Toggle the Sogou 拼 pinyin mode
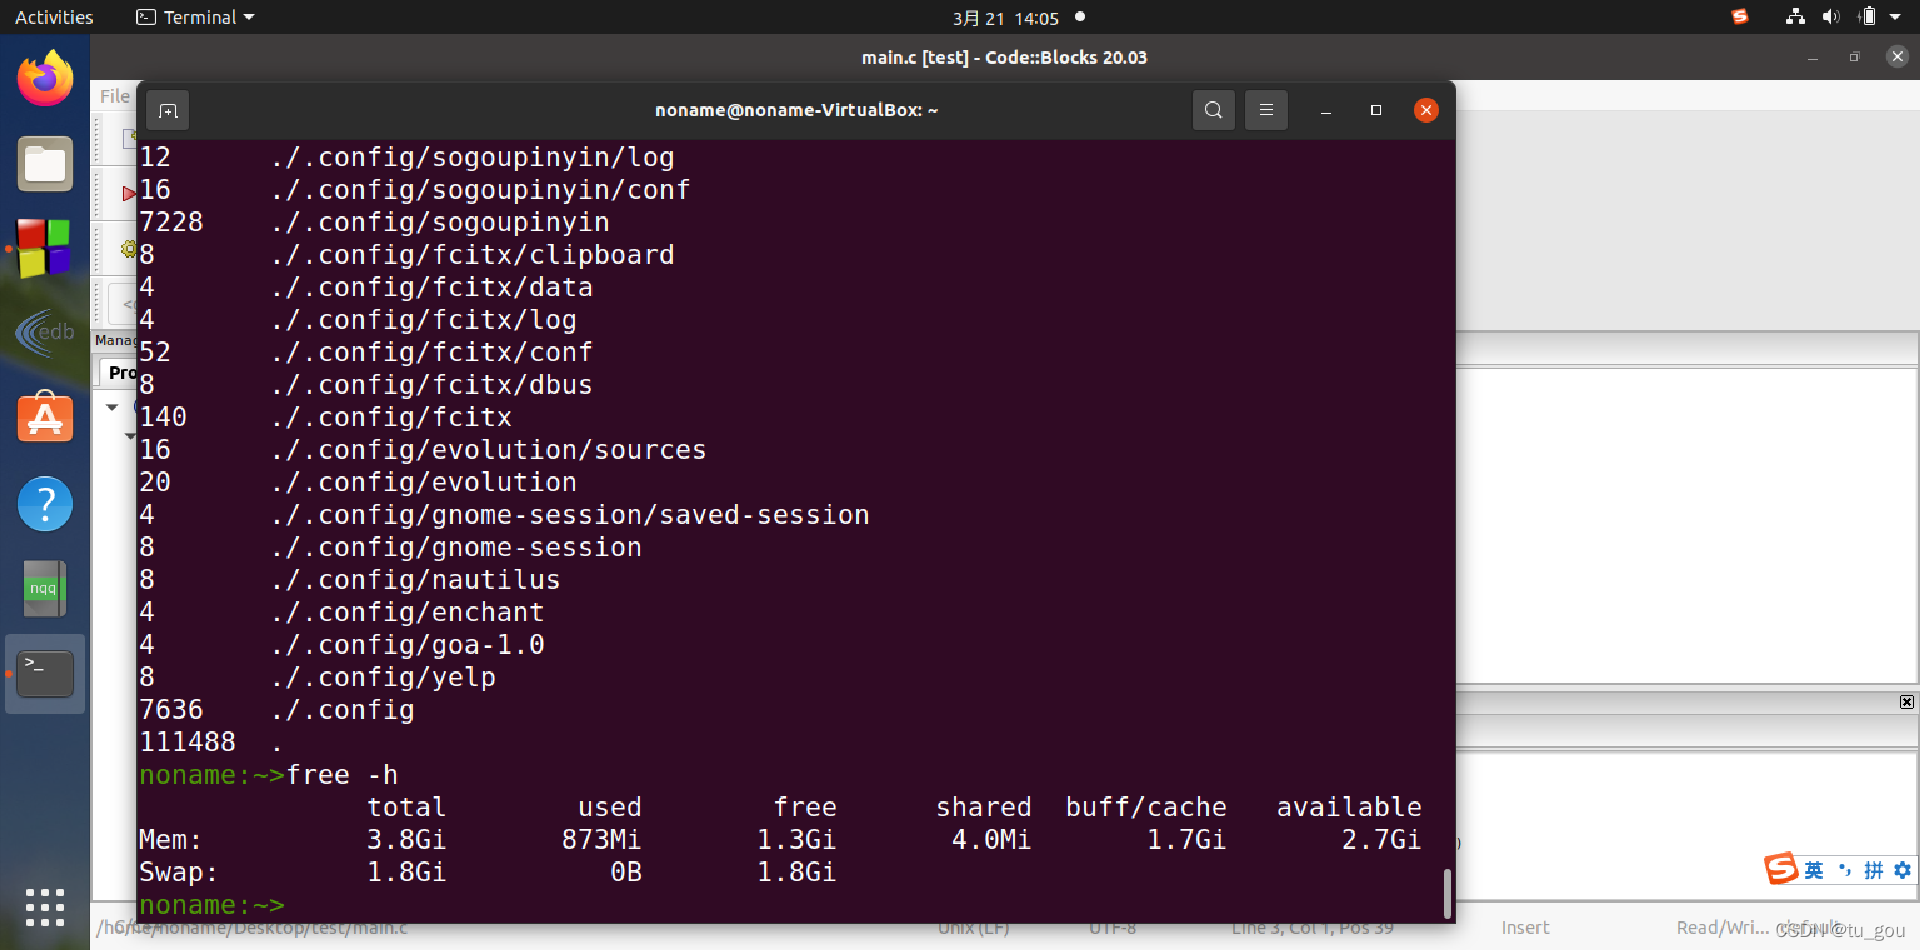 (x=1873, y=870)
